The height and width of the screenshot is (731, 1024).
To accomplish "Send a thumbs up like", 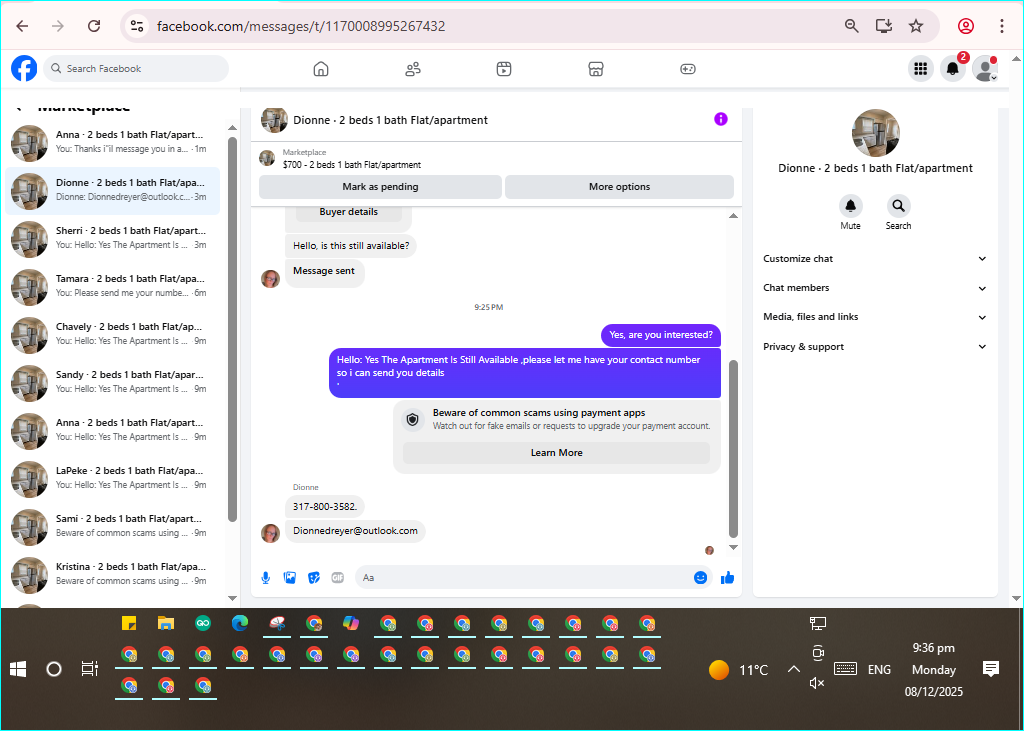I will point(728,577).
